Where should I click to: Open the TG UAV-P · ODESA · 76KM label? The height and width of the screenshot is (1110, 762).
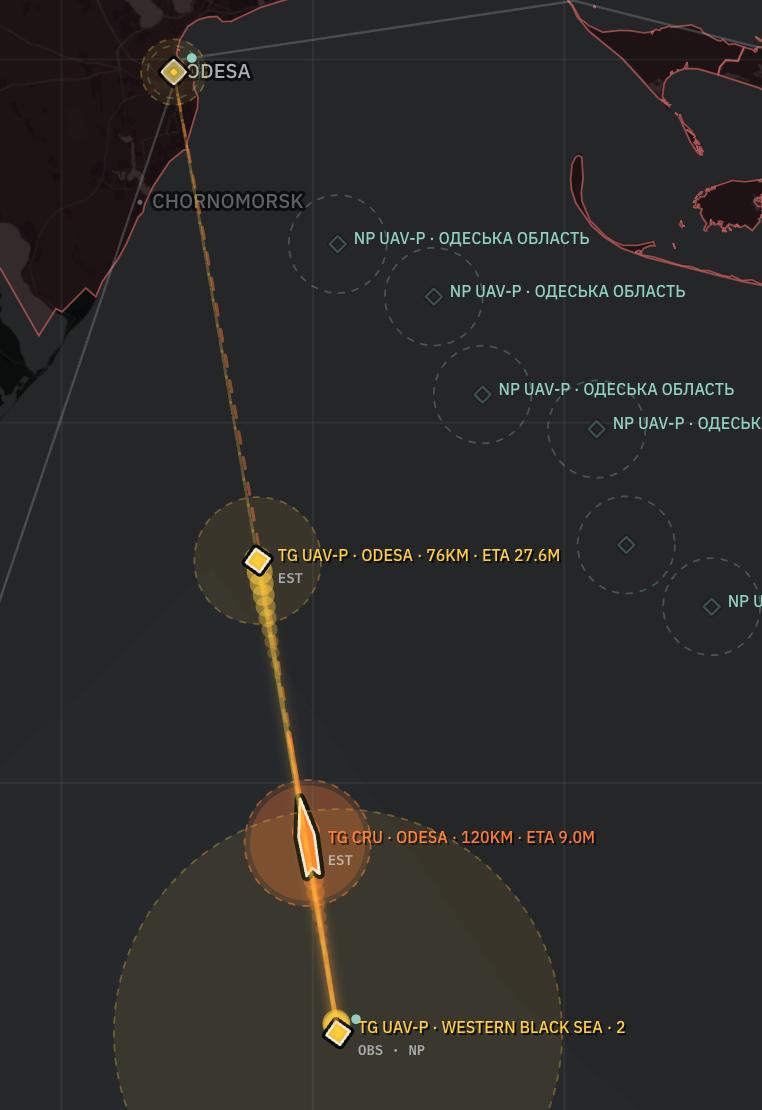[419, 555]
